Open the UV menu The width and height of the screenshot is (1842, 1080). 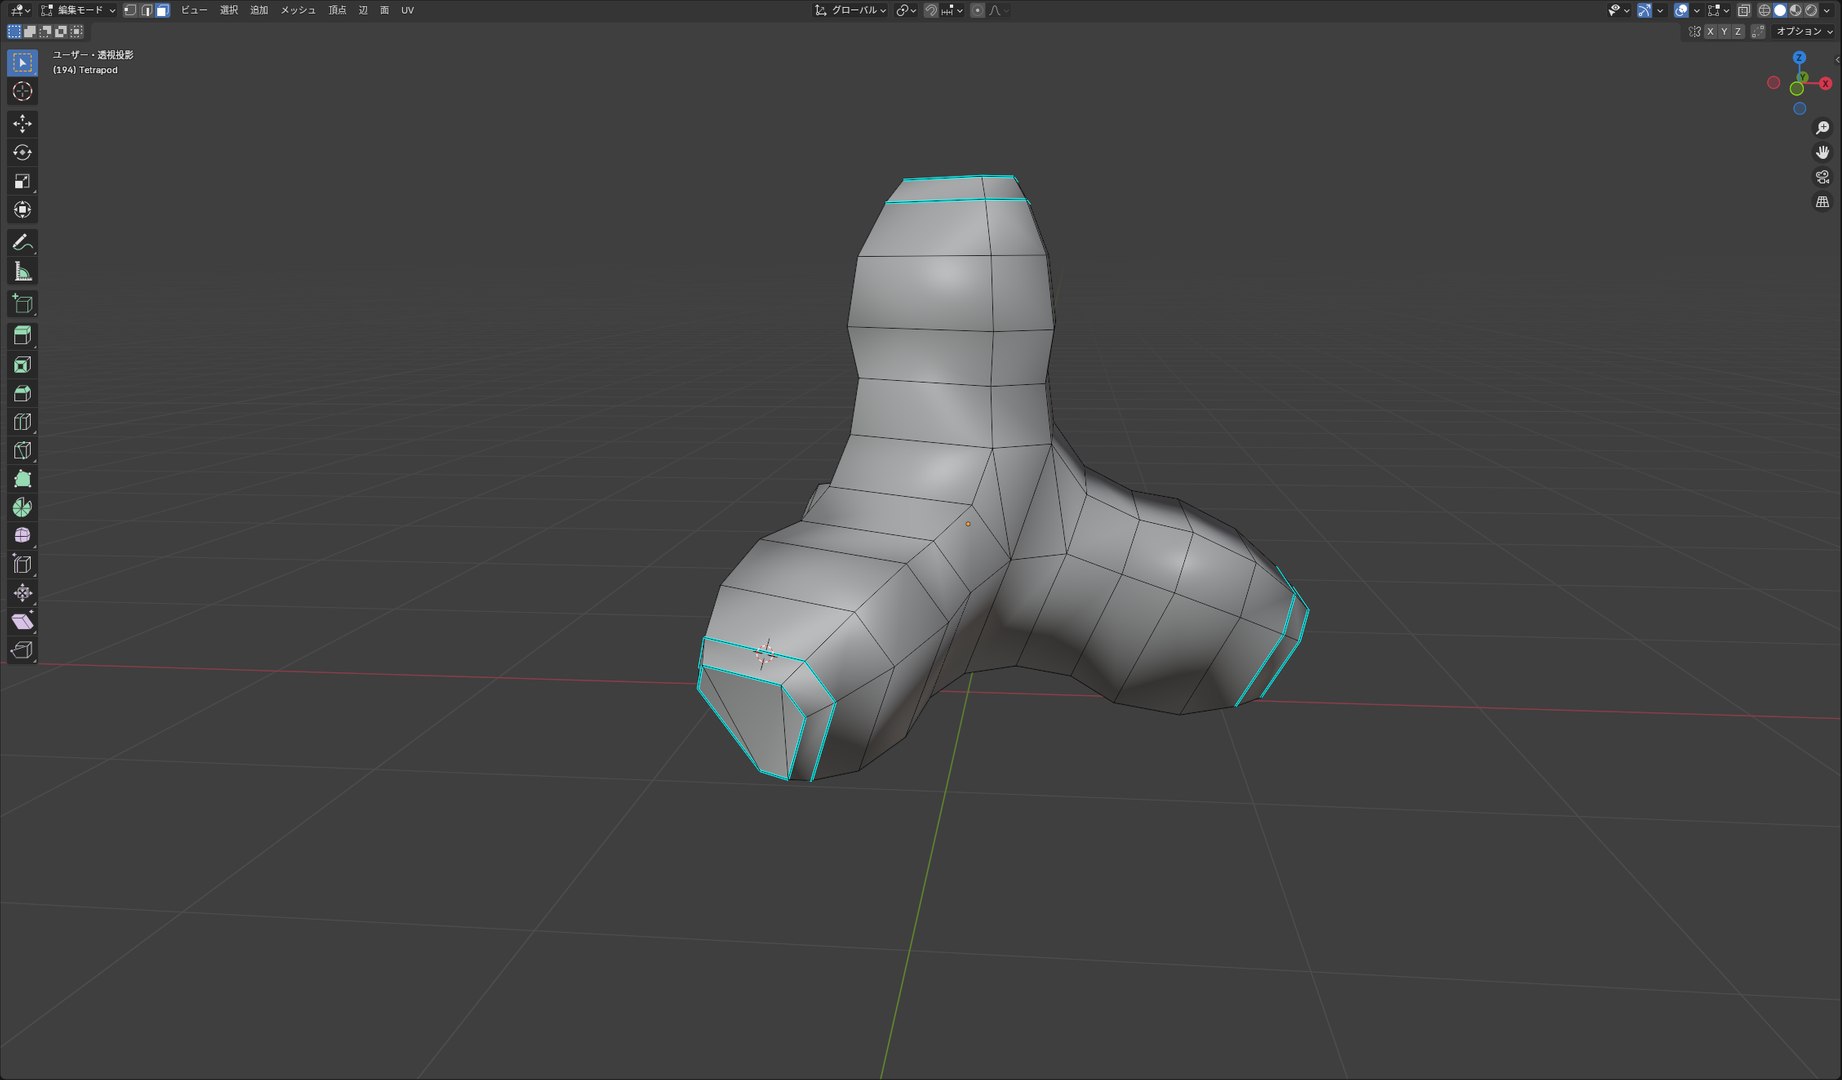tap(407, 10)
